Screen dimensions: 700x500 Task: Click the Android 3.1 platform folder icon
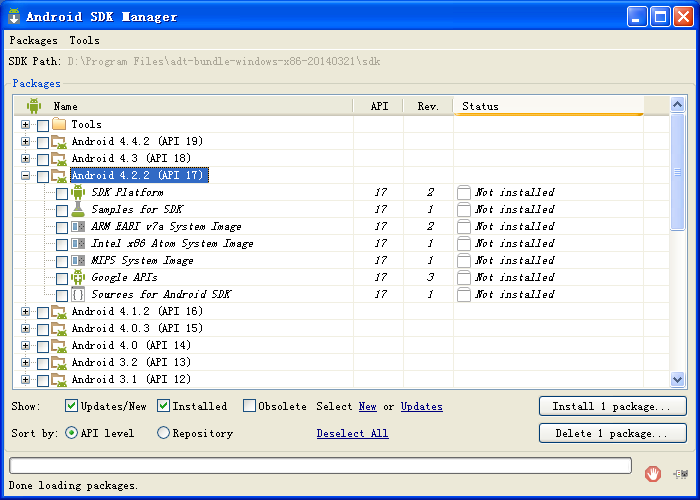point(59,379)
